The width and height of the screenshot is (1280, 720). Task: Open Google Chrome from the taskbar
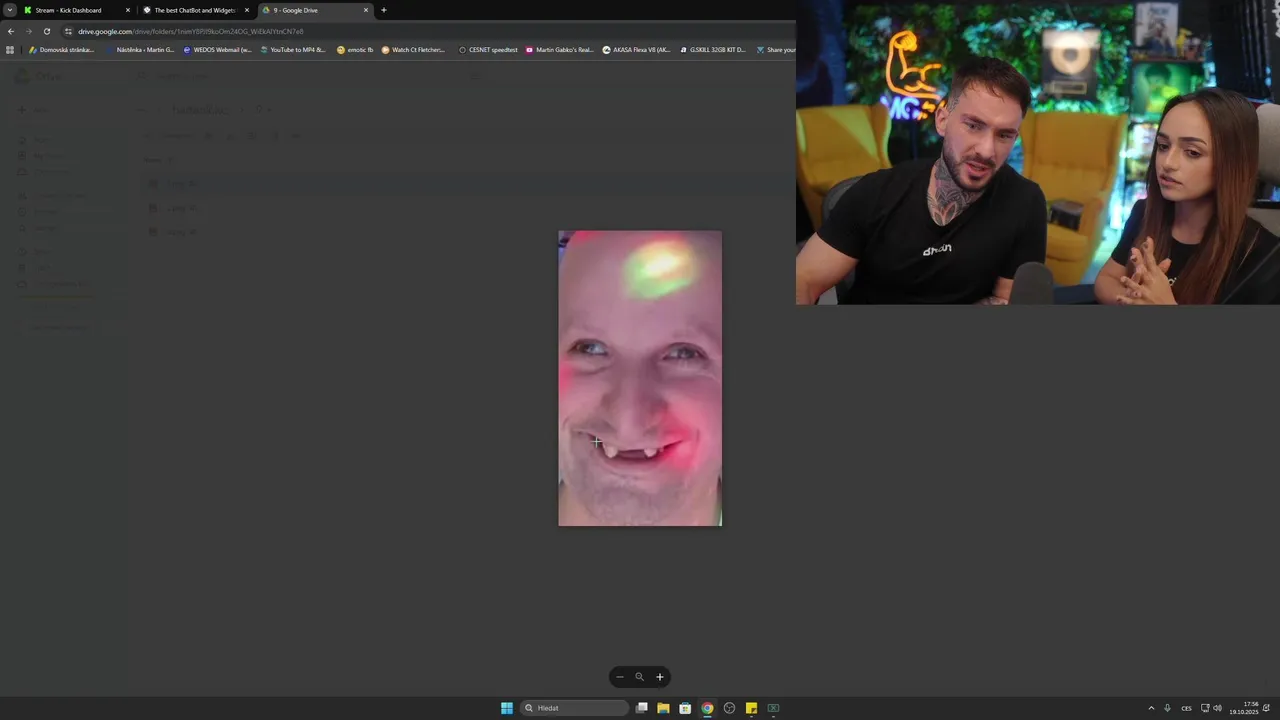tap(707, 708)
